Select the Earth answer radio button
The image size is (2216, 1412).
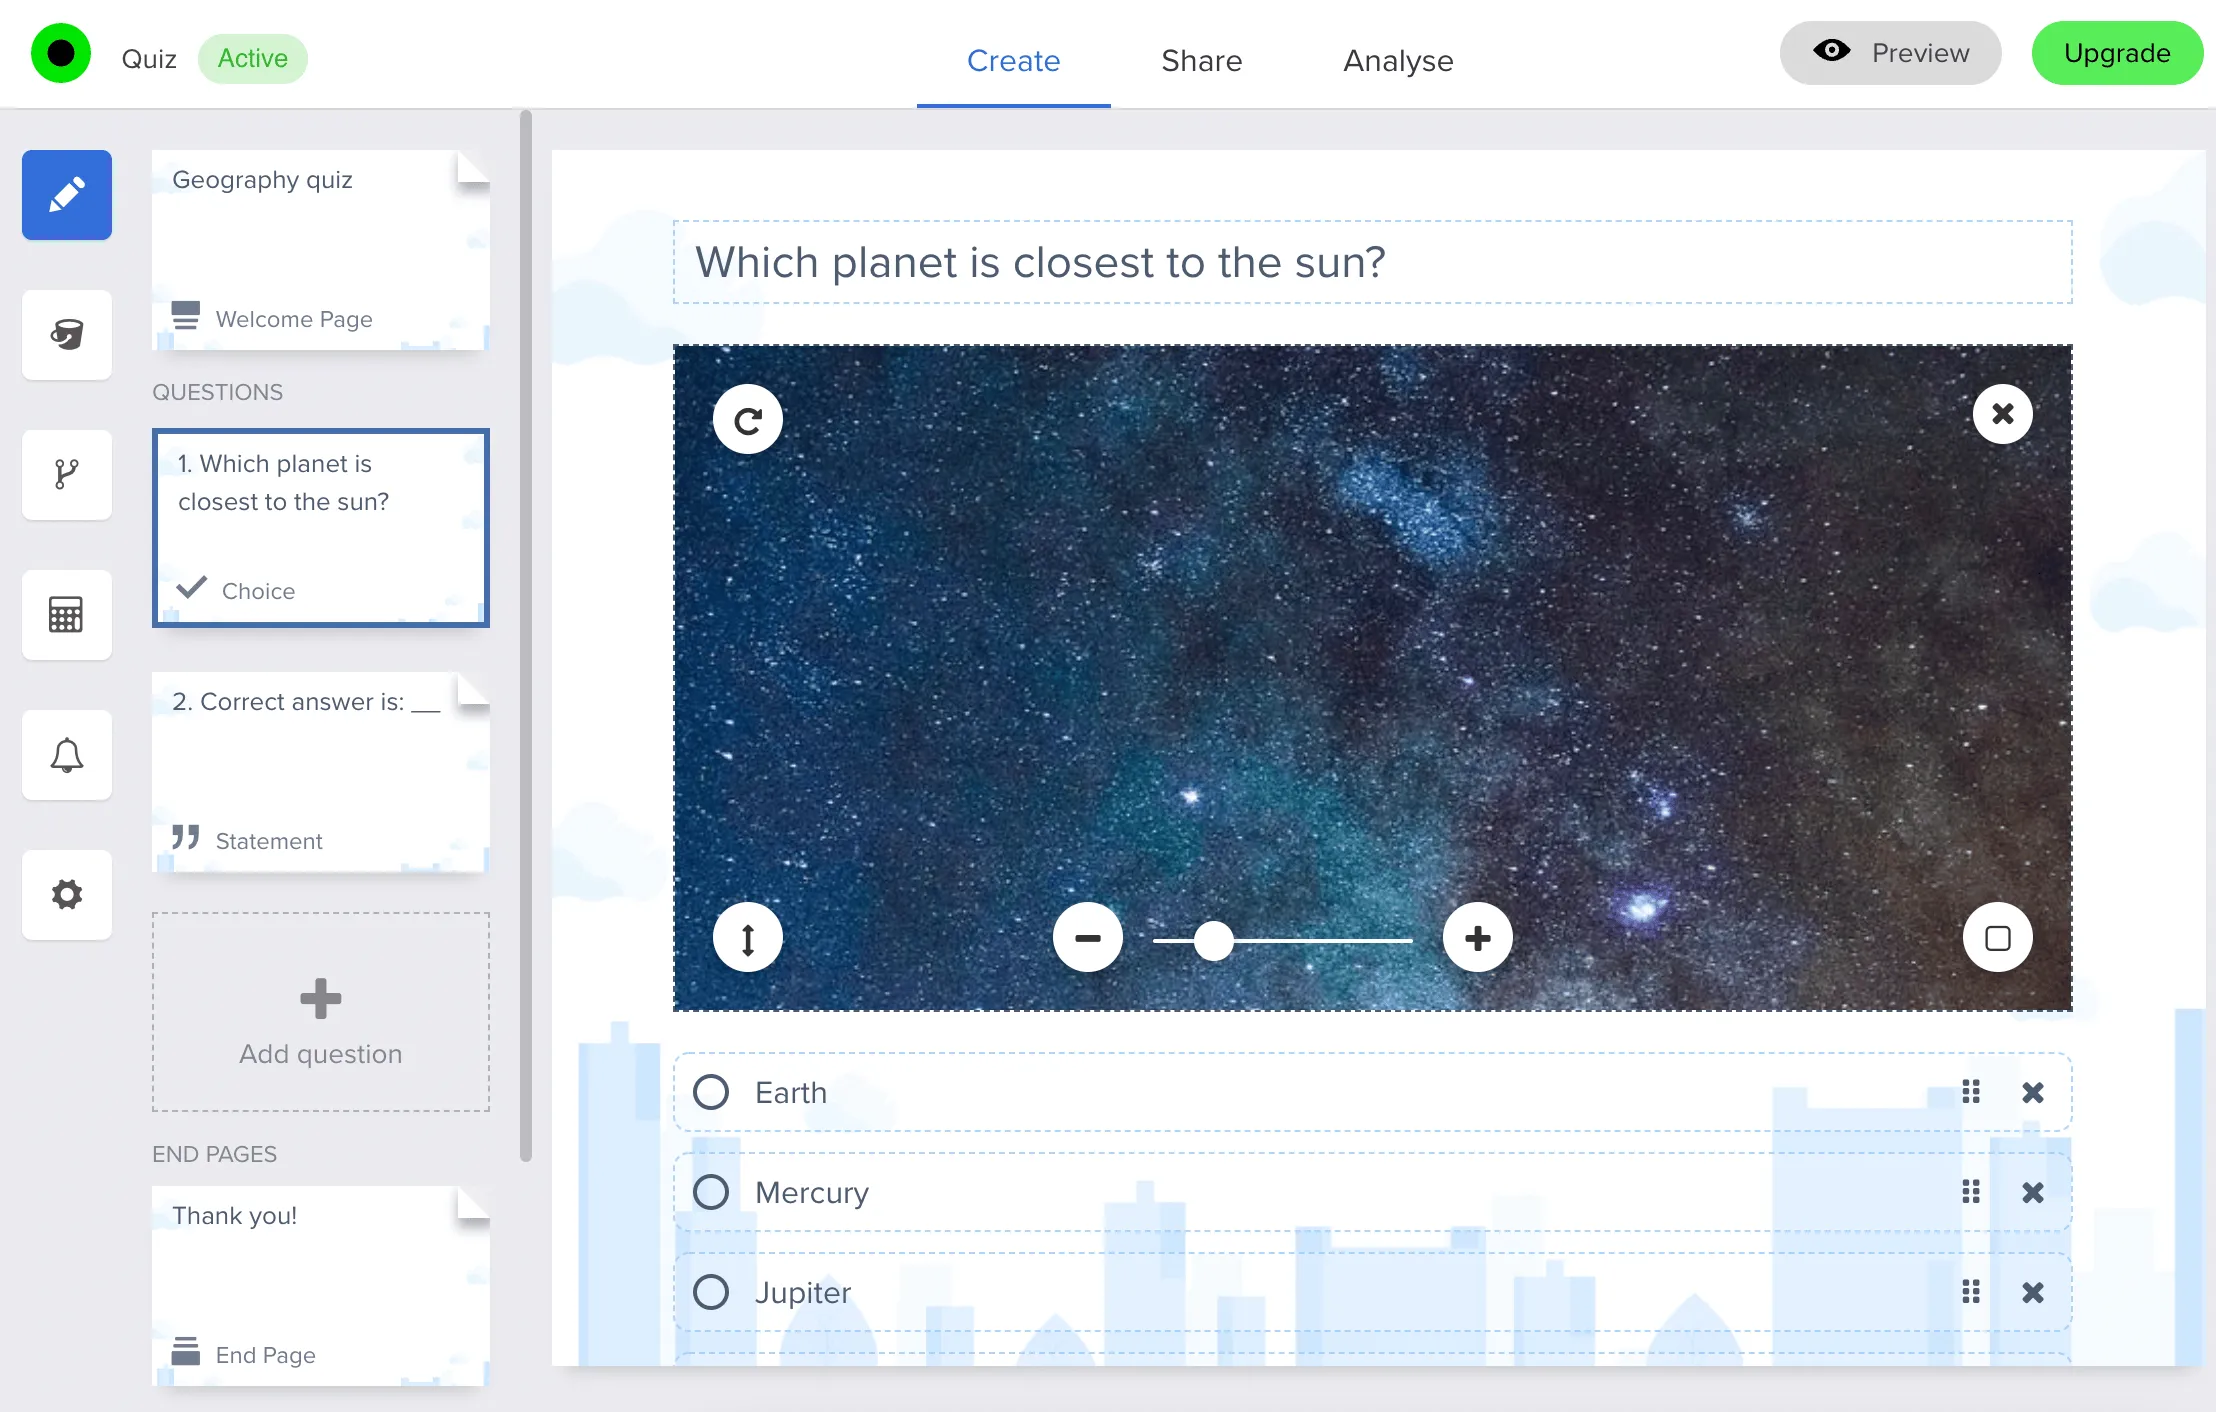pos(711,1092)
